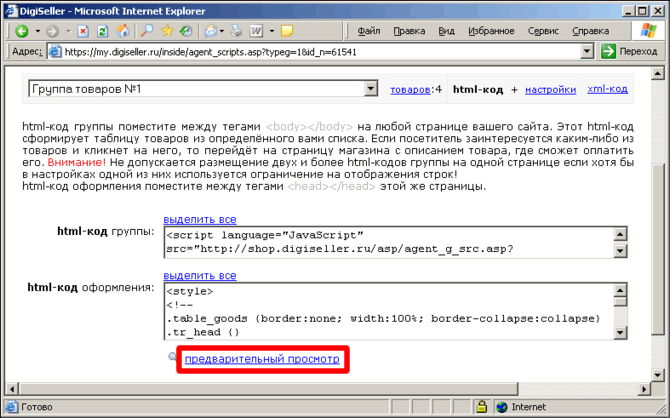Click the horizontal scrollbar right arrow

(644, 389)
